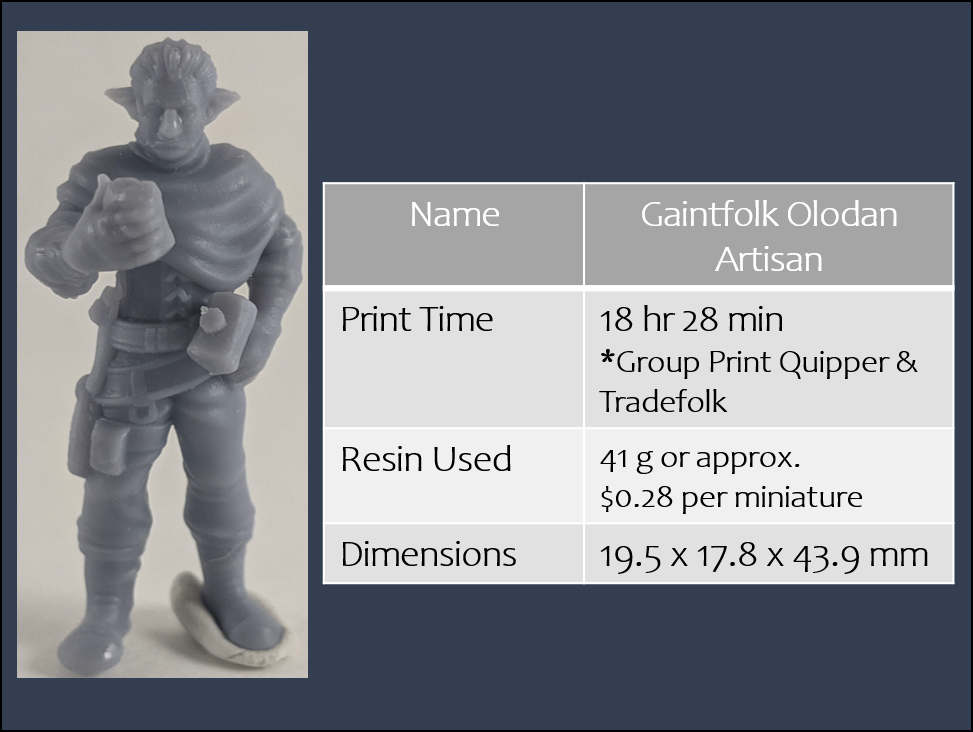Click the miniature's head in the photo

[172, 99]
